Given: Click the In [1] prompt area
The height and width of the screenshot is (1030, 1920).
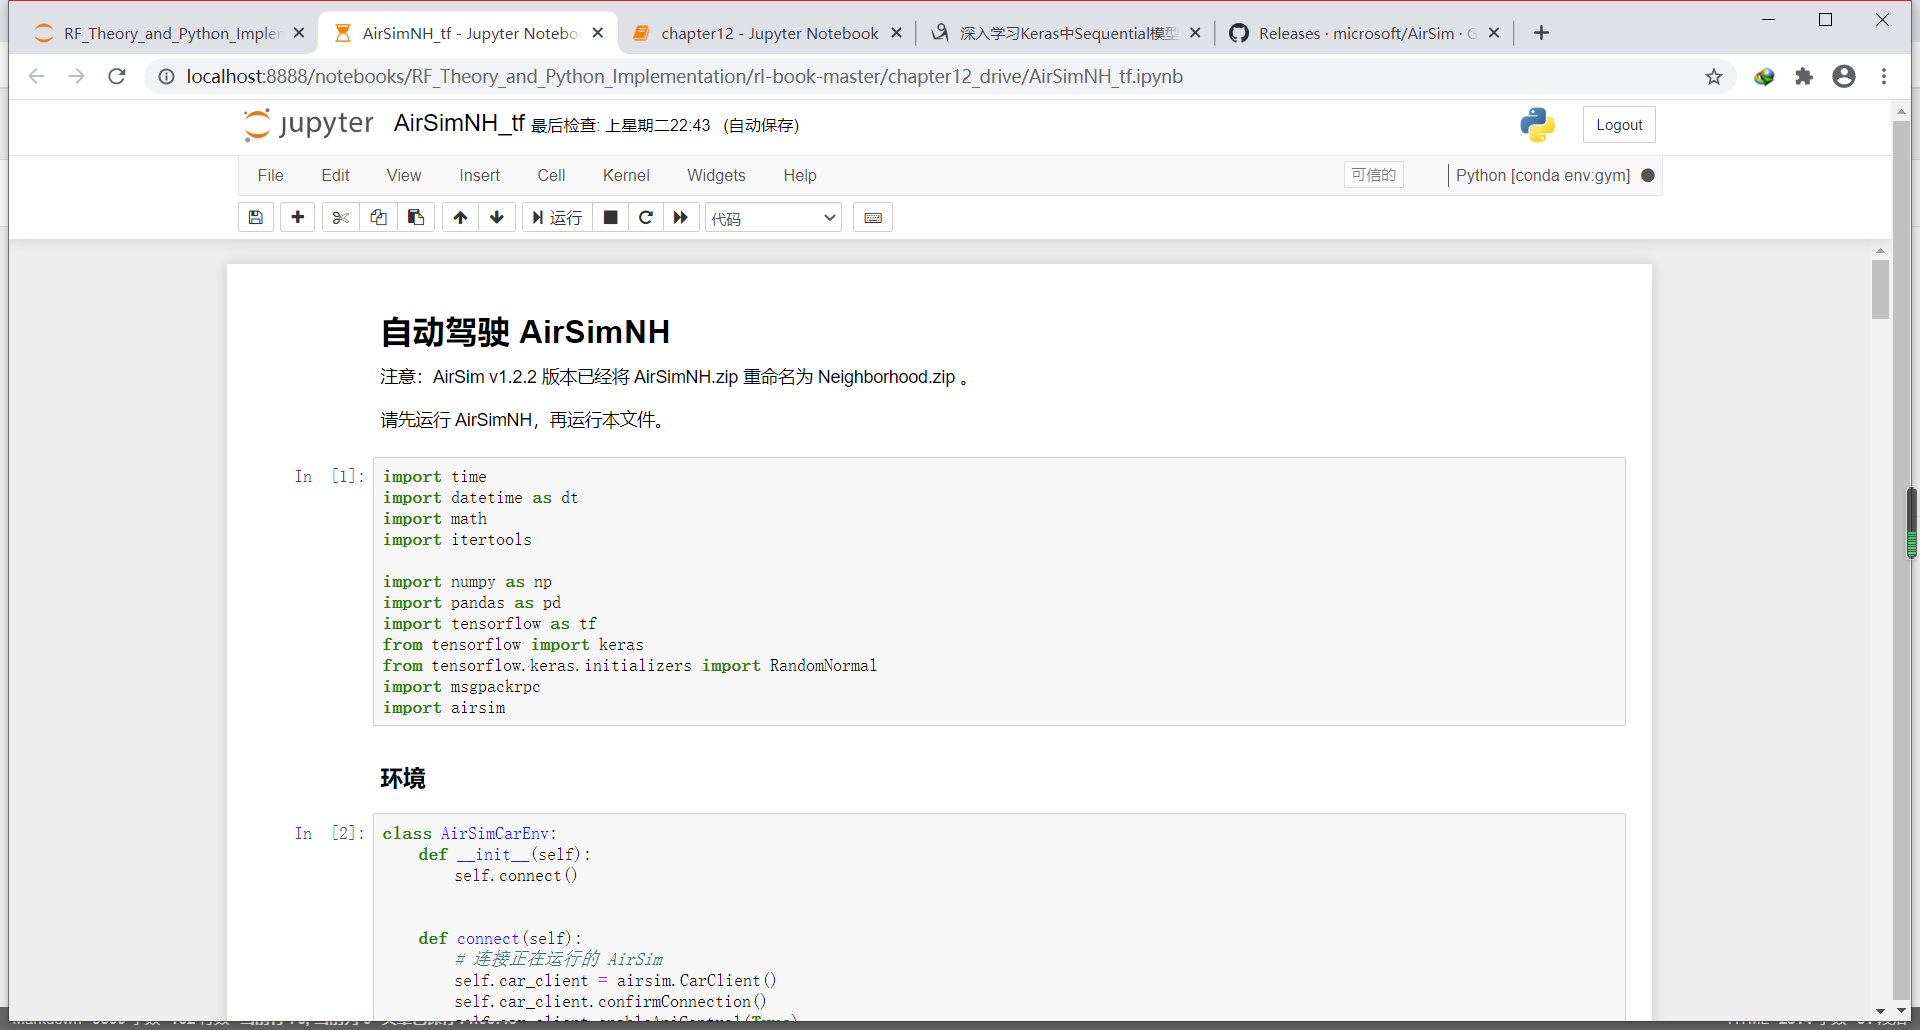Looking at the screenshot, I should 329,476.
